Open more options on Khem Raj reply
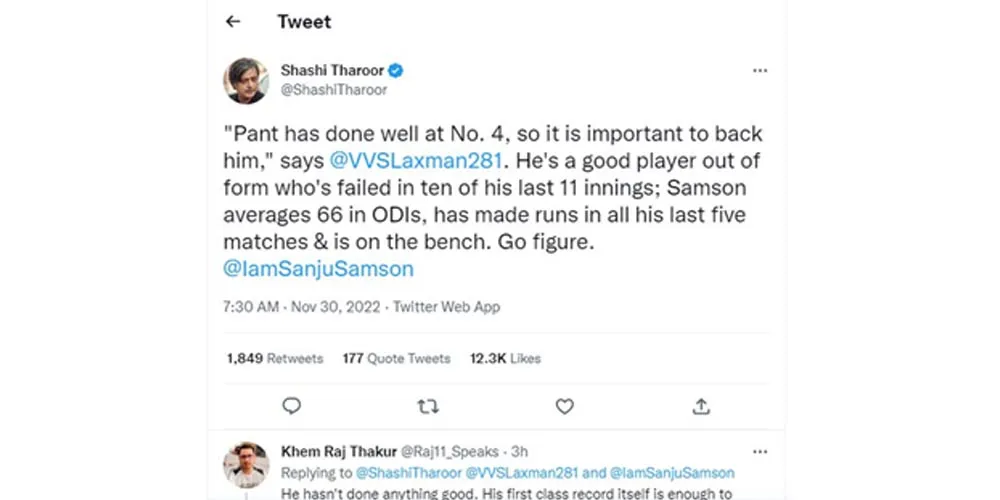This screenshot has width=1000, height=500. point(760,452)
